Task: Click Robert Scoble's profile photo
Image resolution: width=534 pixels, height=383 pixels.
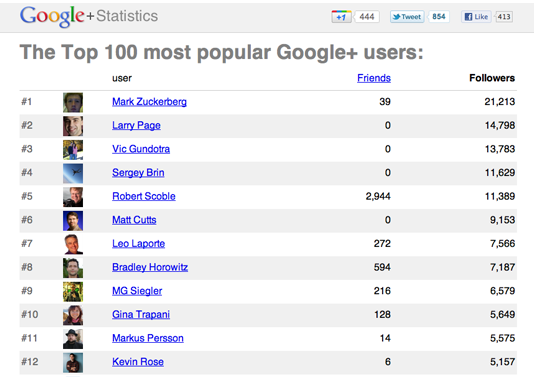Action: point(73,197)
